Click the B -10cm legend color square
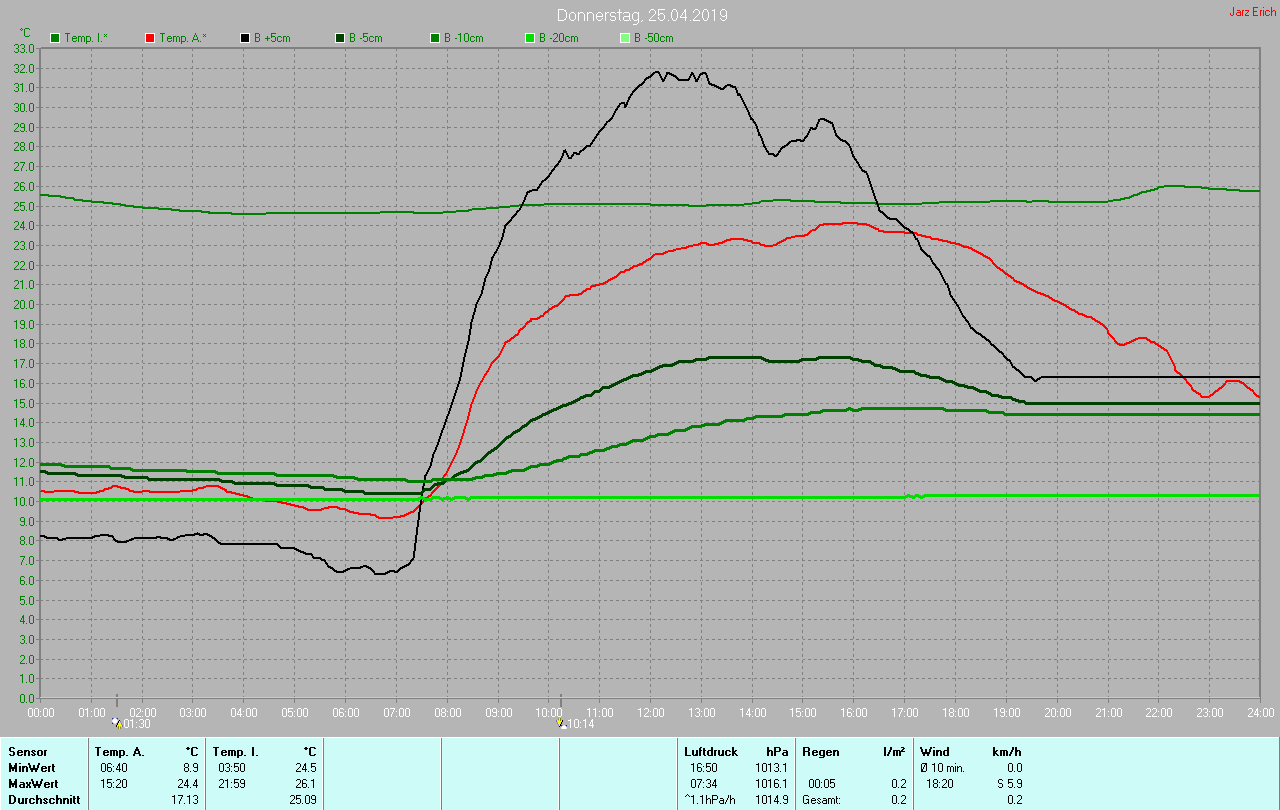 pyautogui.click(x=435, y=38)
